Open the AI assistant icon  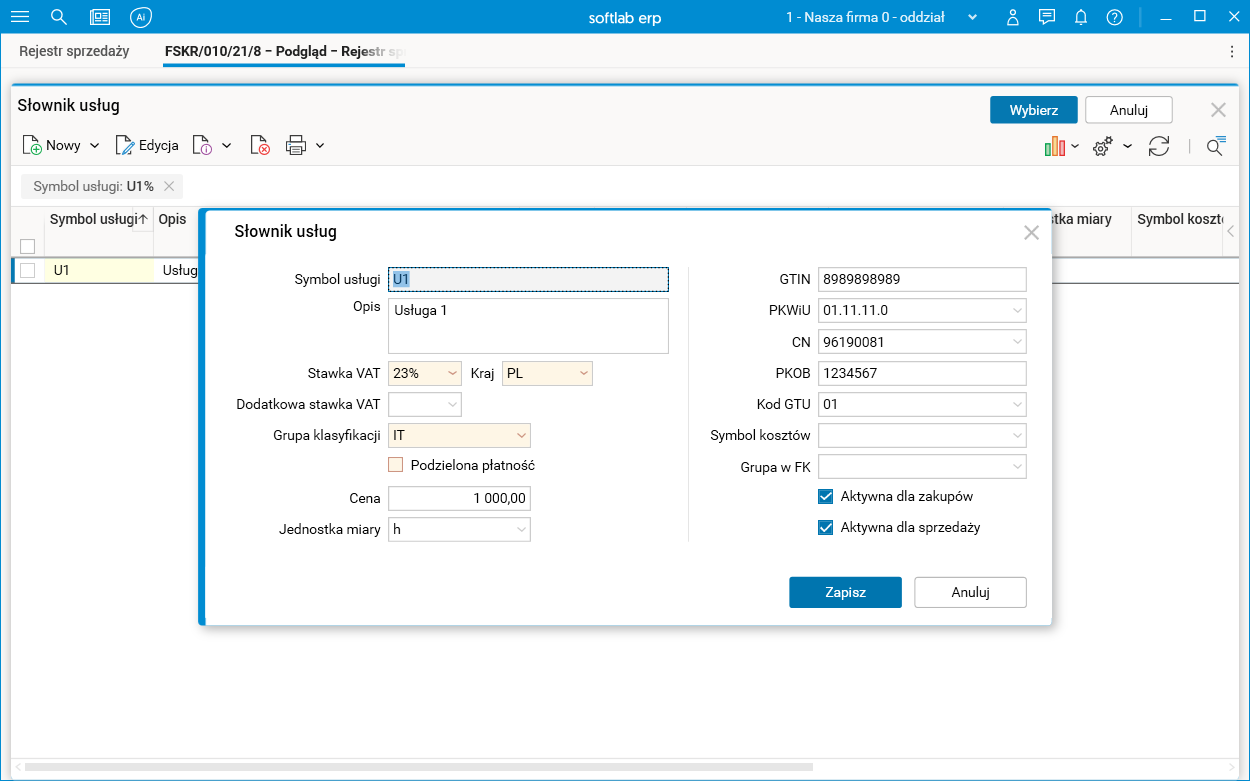pos(140,17)
